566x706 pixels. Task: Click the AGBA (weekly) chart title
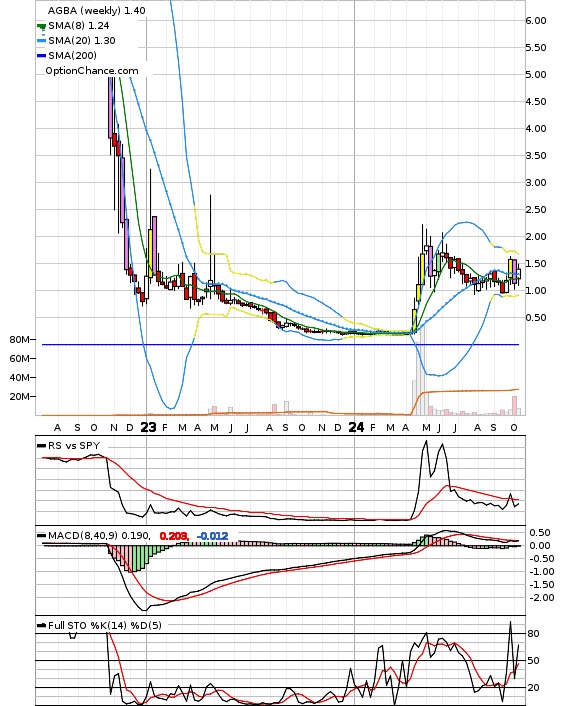(x=96, y=10)
